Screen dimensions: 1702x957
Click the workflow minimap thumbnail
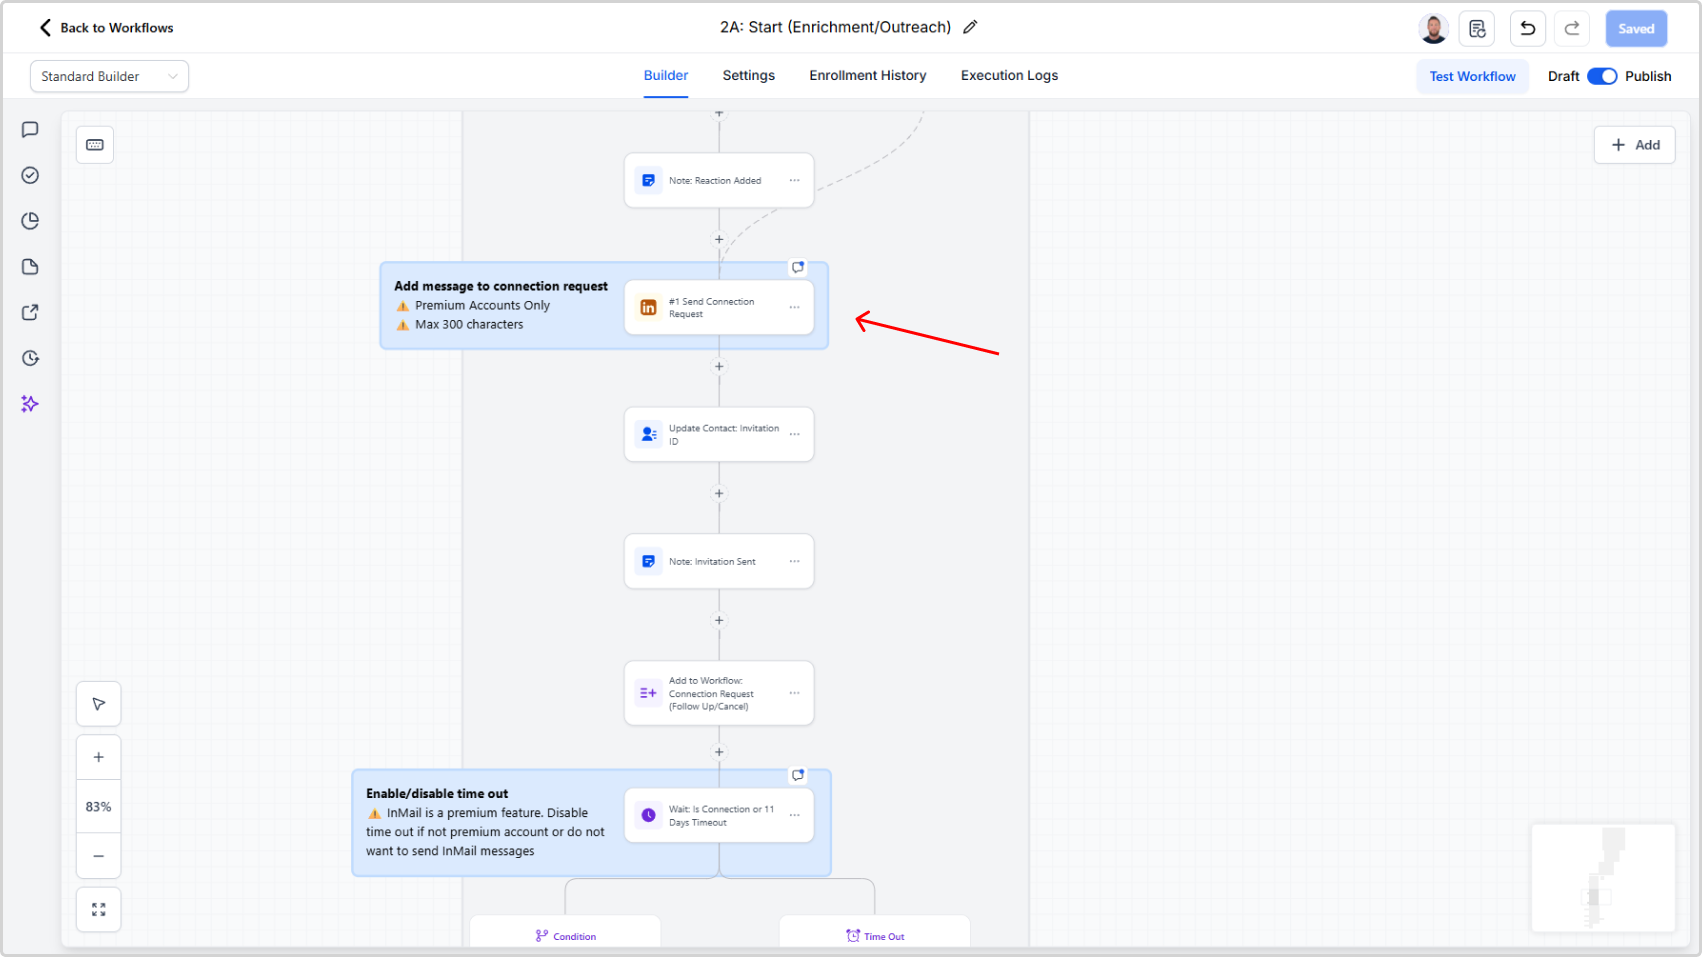[1603, 877]
